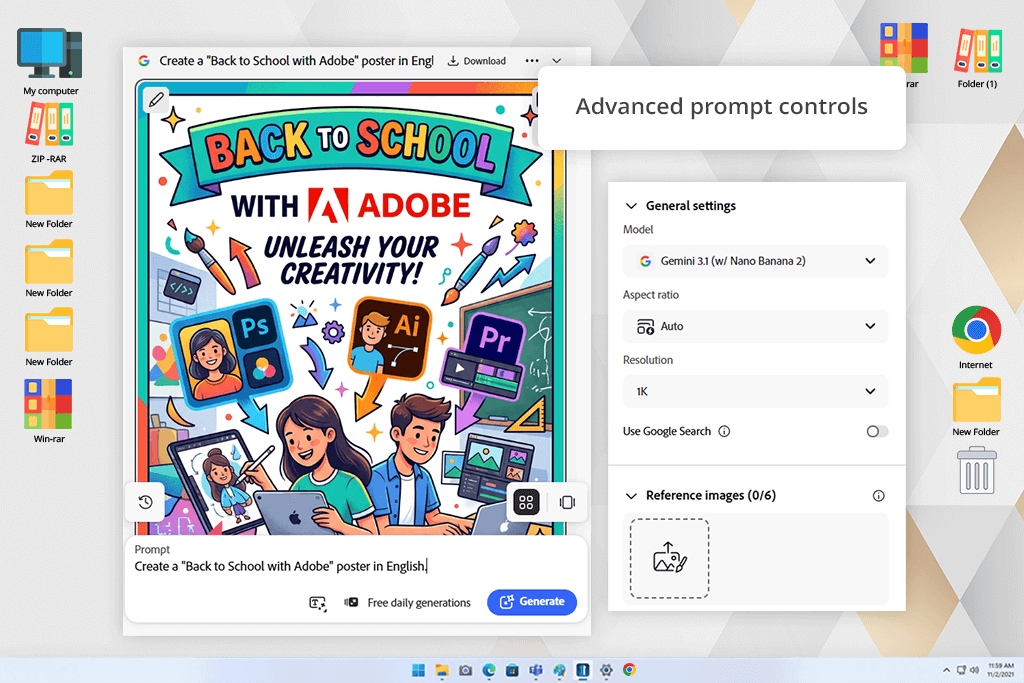This screenshot has height=683, width=1024.
Task: Click the text prompt helper icon
Action: (x=317, y=603)
